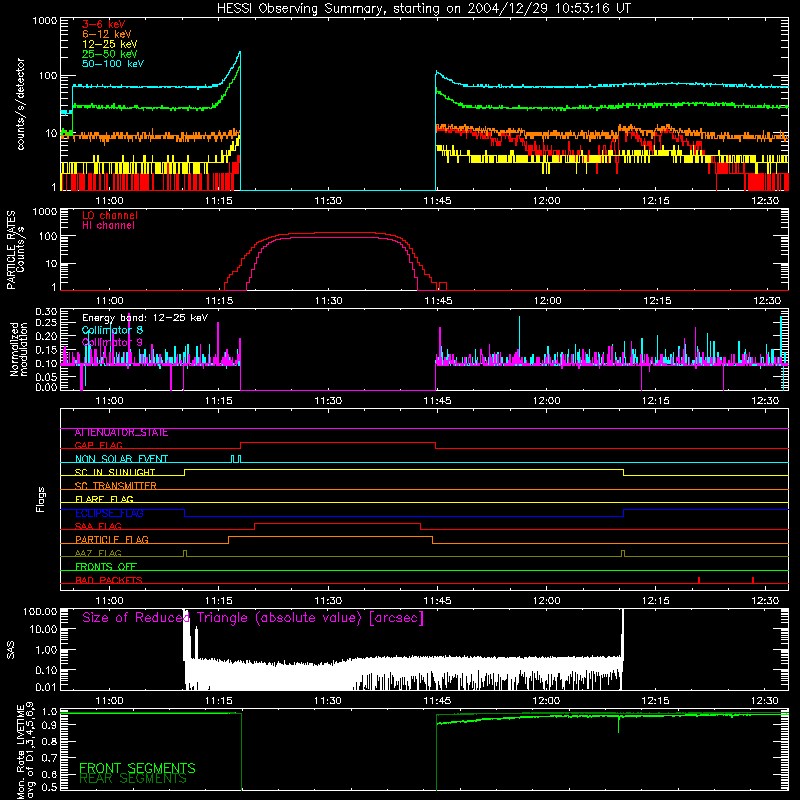Click the AAZ_FLAG label

(x=98, y=553)
